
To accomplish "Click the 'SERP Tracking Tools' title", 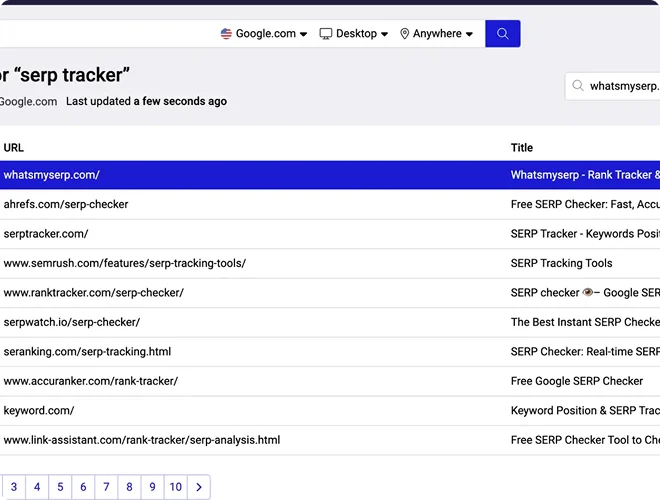I will 562,263.
